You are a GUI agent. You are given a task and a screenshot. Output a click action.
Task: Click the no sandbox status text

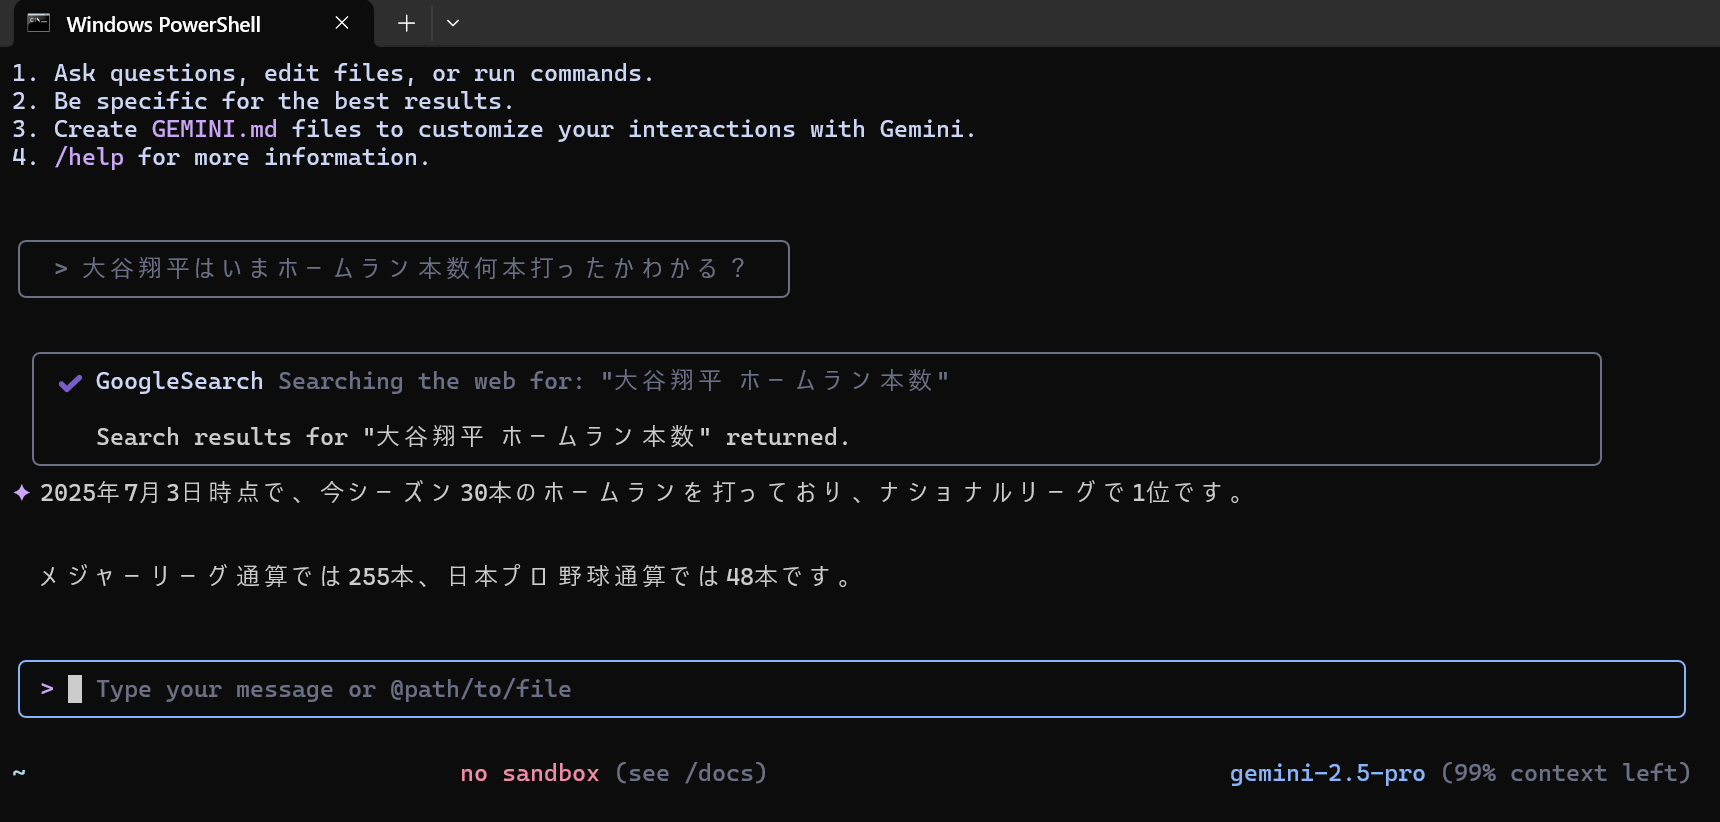click(x=530, y=773)
